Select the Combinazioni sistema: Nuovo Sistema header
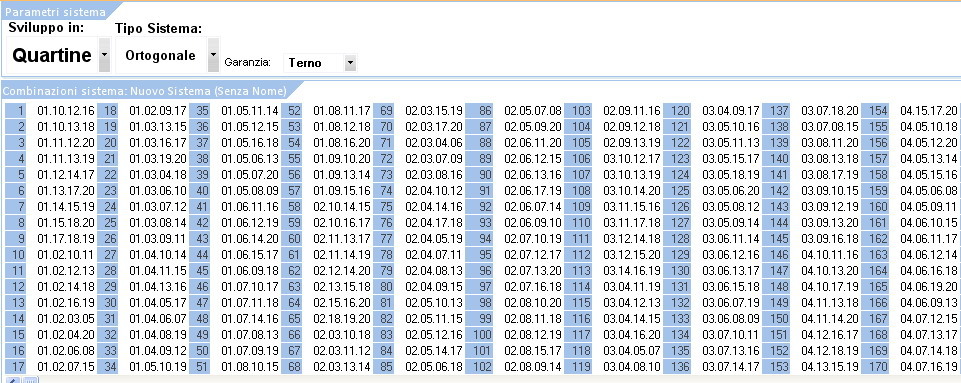The height and width of the screenshot is (383, 961). tap(145, 91)
